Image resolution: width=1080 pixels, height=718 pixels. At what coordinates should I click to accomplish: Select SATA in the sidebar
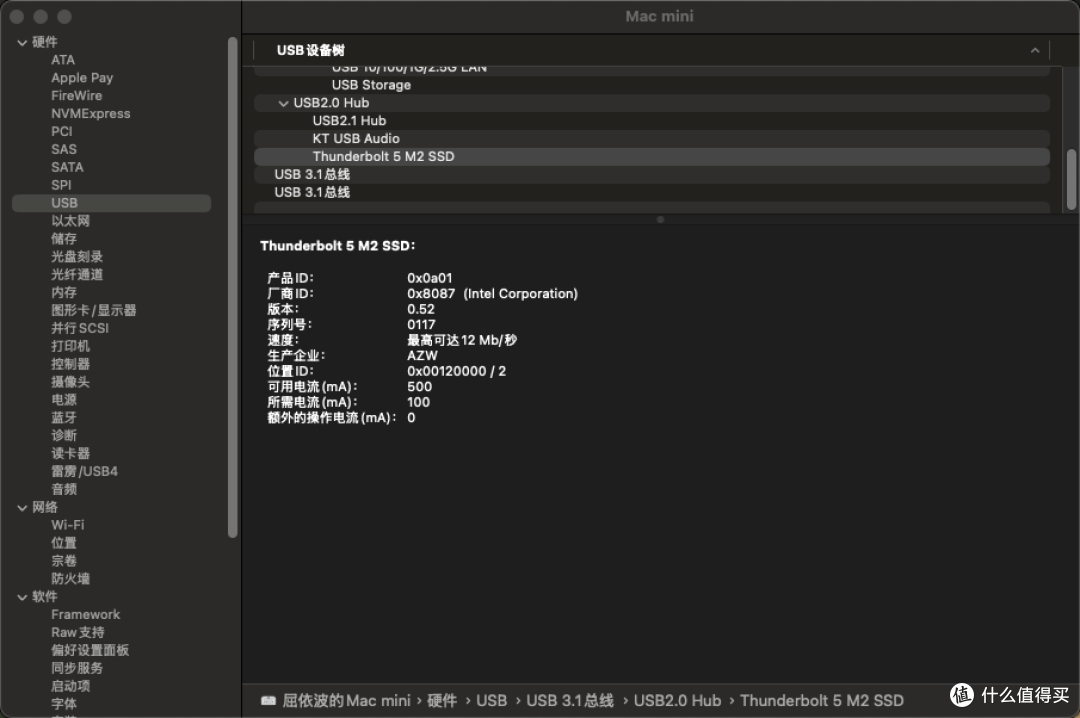point(67,167)
